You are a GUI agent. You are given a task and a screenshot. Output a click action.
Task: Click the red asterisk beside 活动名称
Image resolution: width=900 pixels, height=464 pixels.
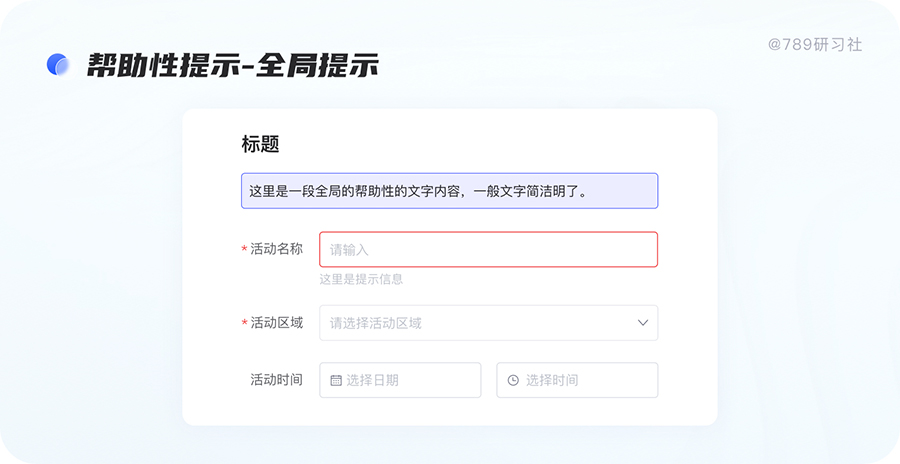point(244,250)
